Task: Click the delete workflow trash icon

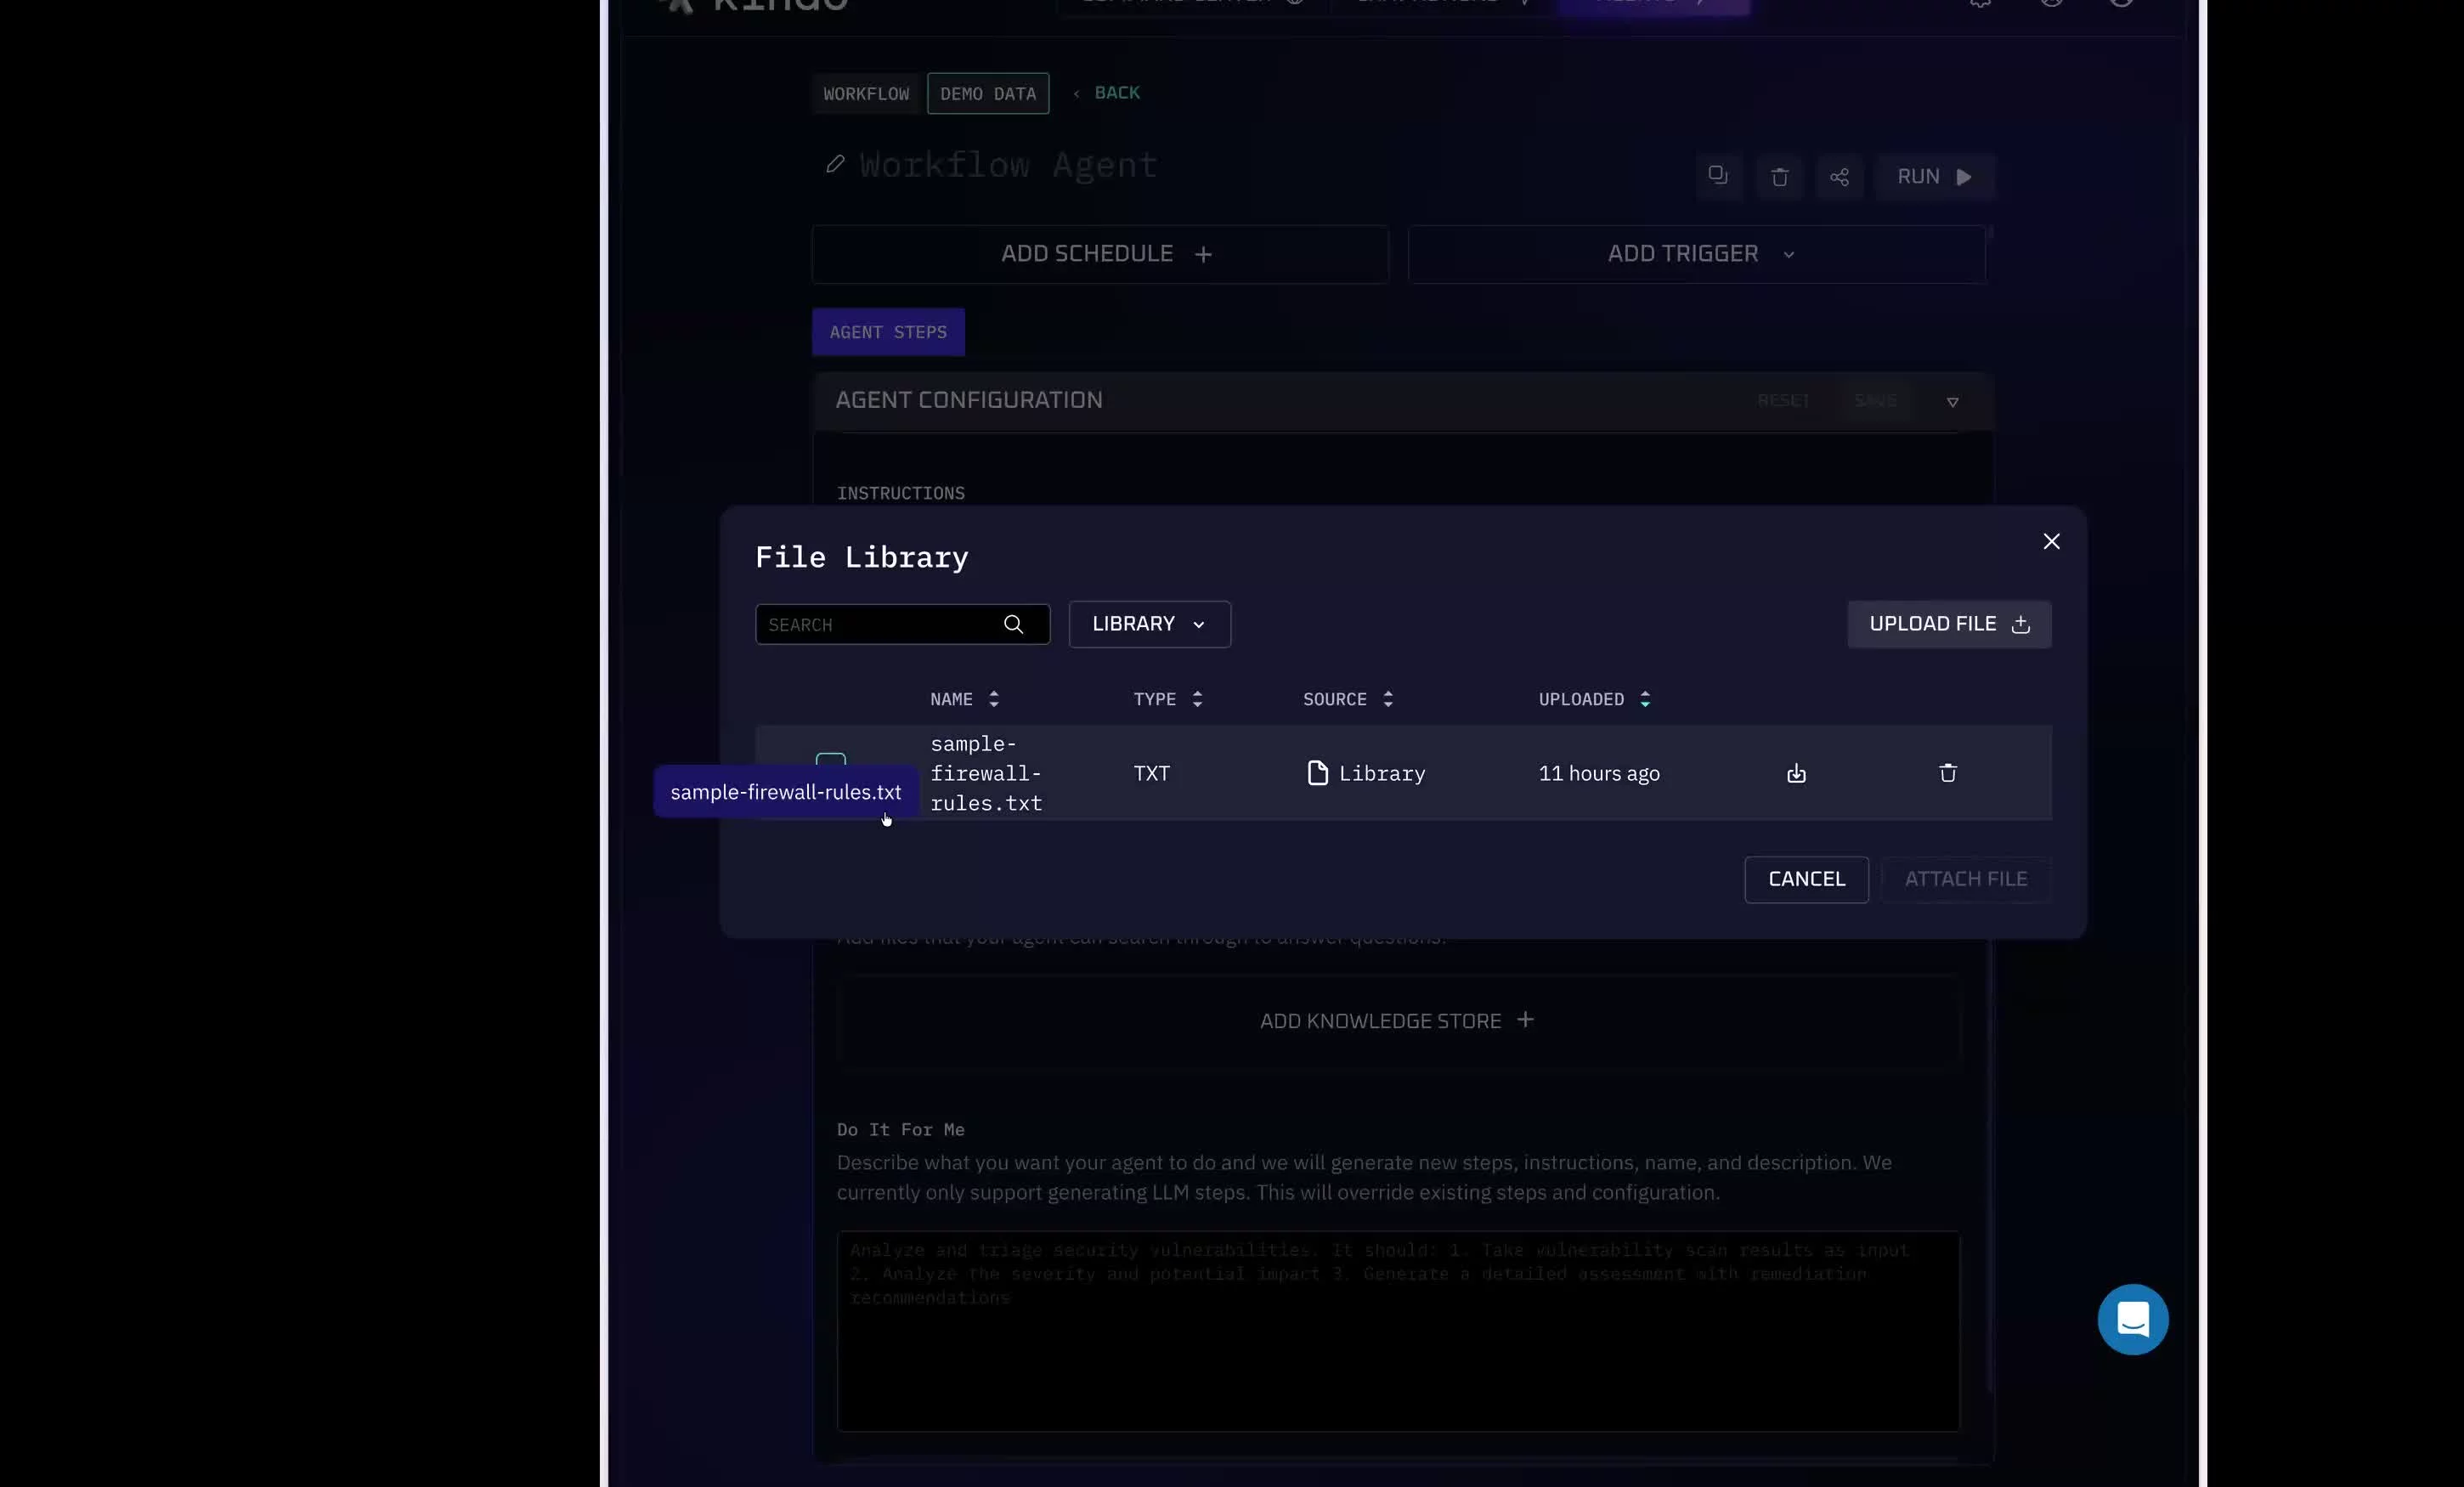Action: [1780, 177]
